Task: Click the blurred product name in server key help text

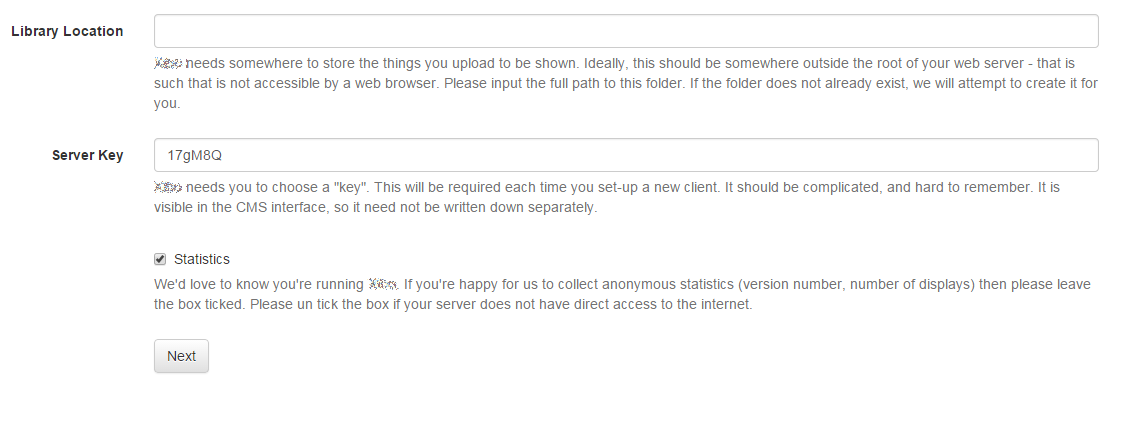Action: coord(166,187)
